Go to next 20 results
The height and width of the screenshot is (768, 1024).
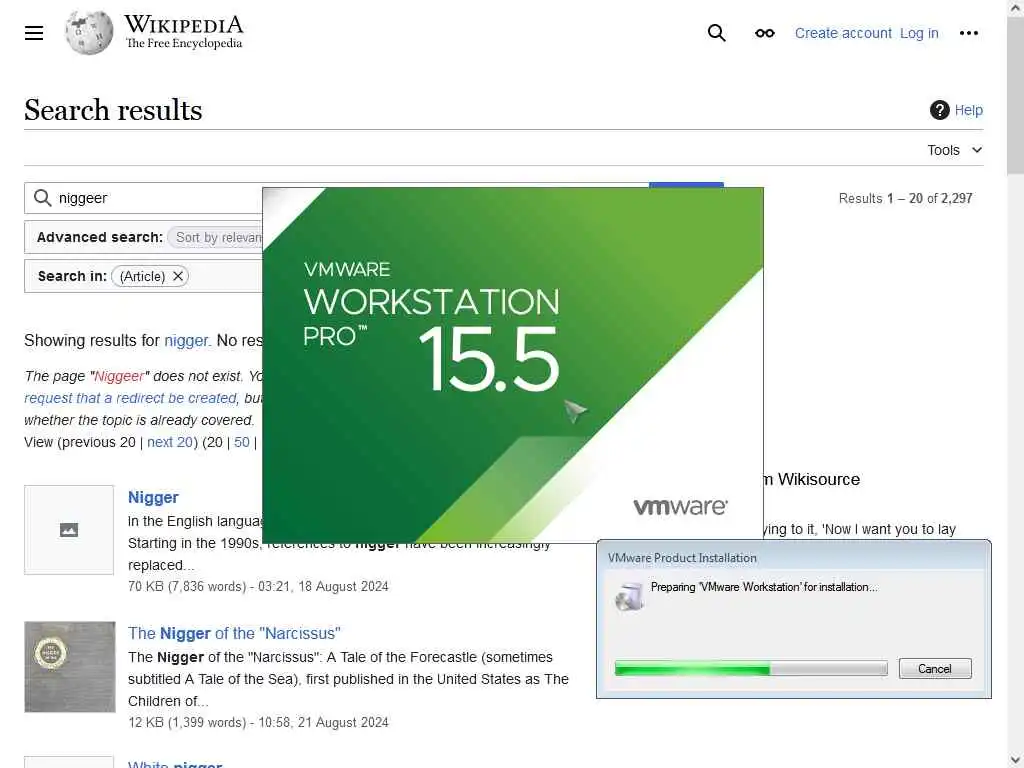pos(170,442)
